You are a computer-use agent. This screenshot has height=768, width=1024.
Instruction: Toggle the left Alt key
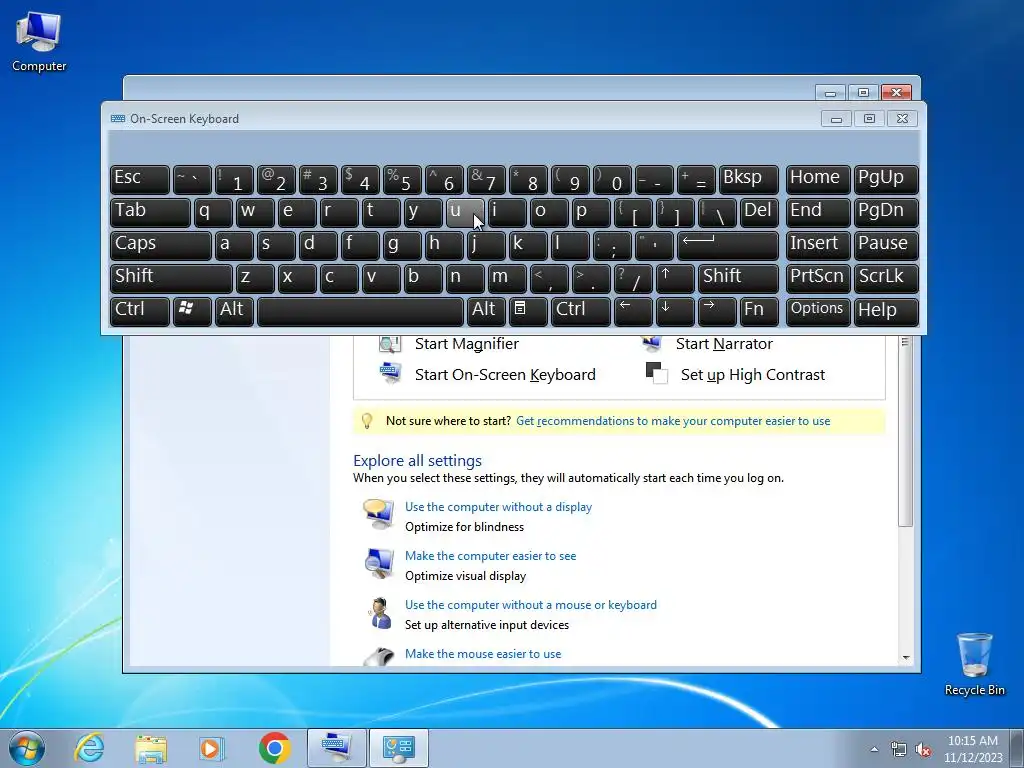pyautogui.click(x=234, y=310)
